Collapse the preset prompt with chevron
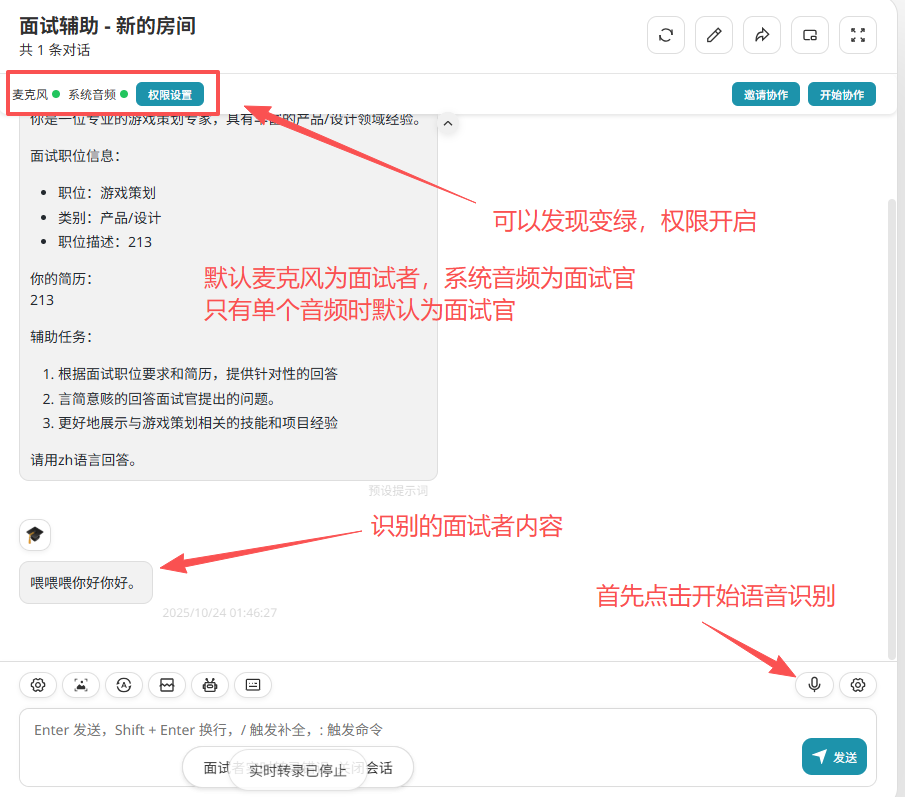 [x=448, y=122]
